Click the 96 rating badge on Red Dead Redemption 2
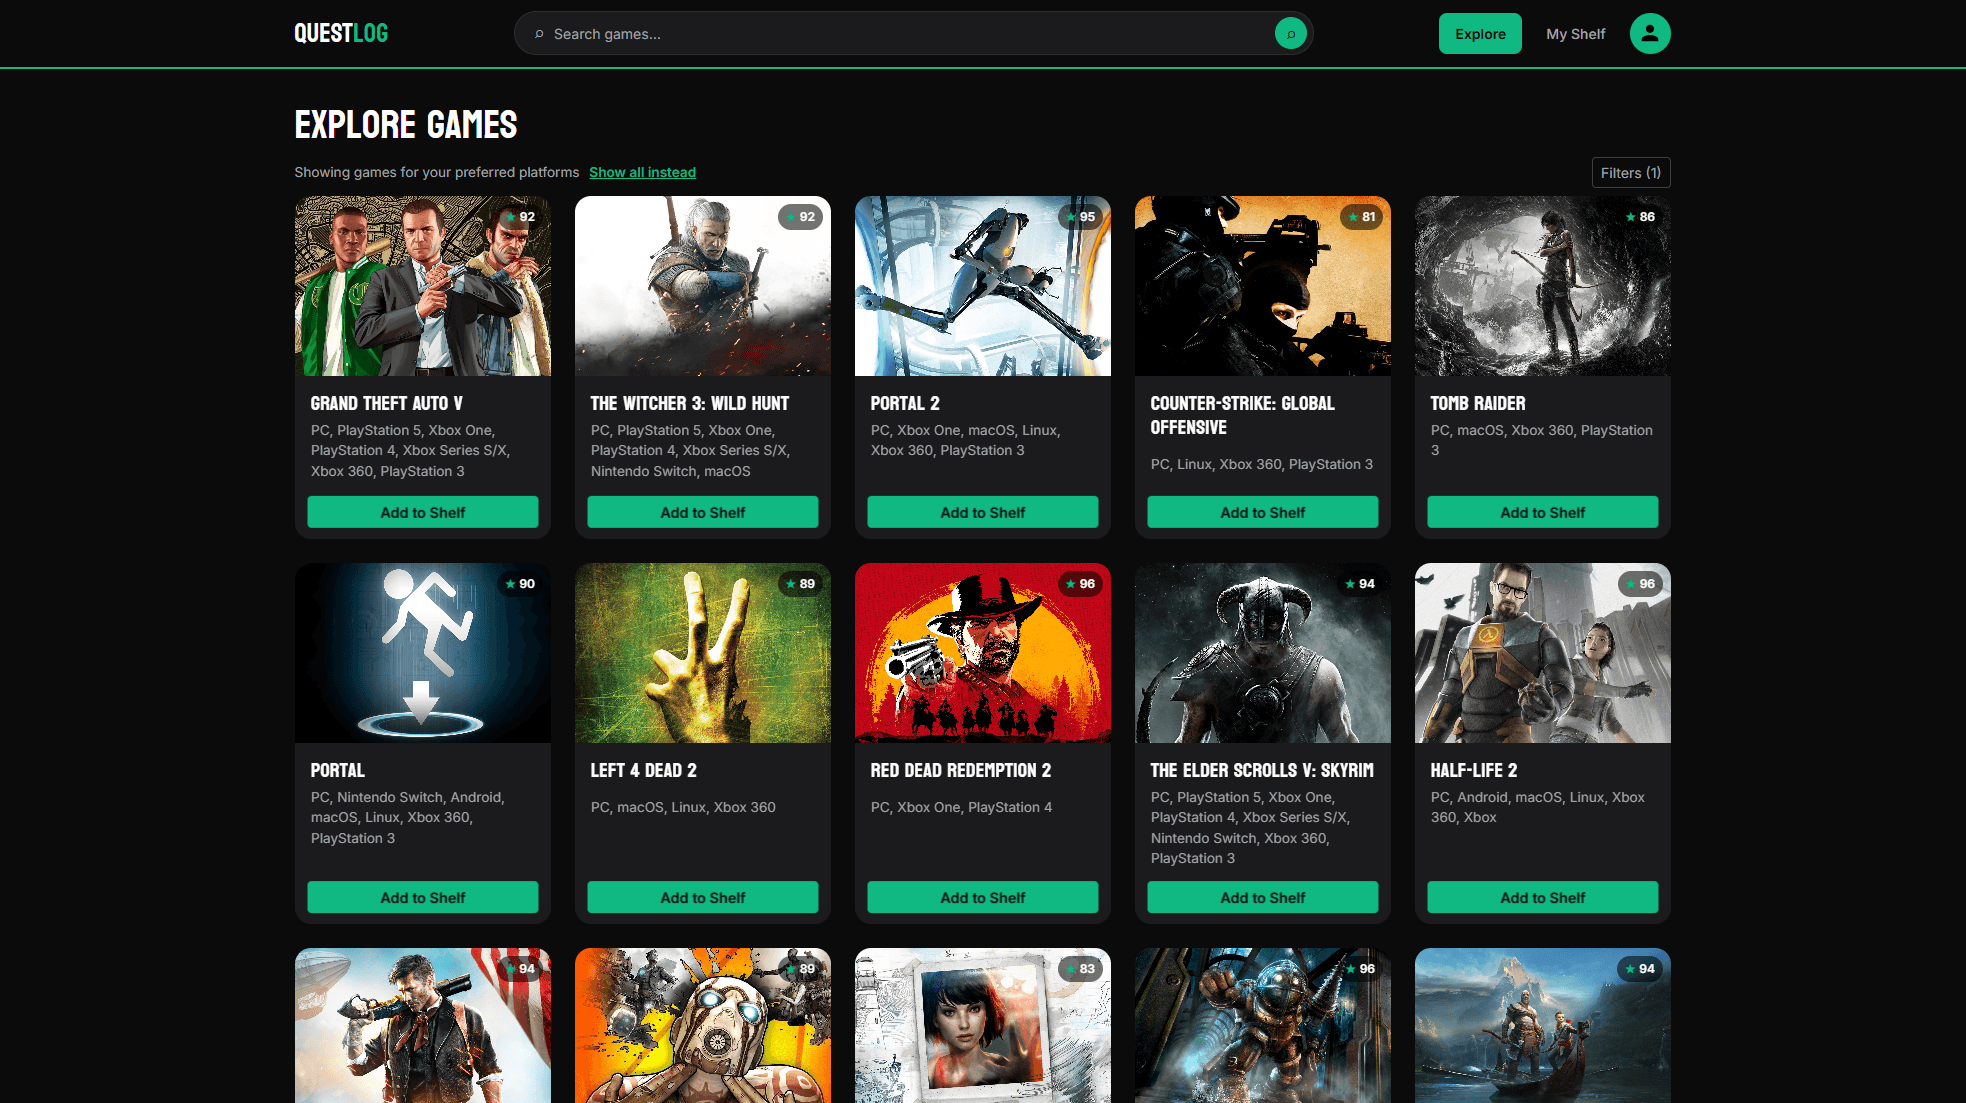Viewport: 1966px width, 1103px height. pos(1081,584)
